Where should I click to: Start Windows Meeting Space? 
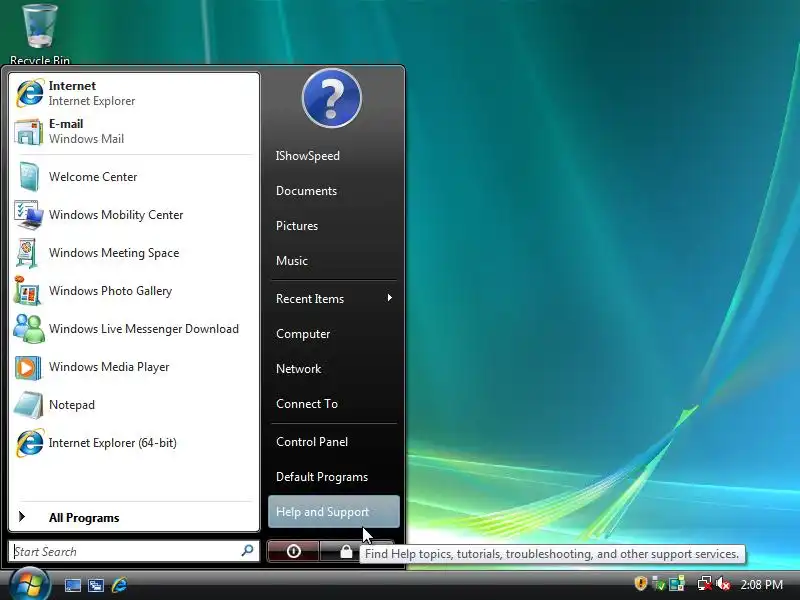(x=134, y=253)
